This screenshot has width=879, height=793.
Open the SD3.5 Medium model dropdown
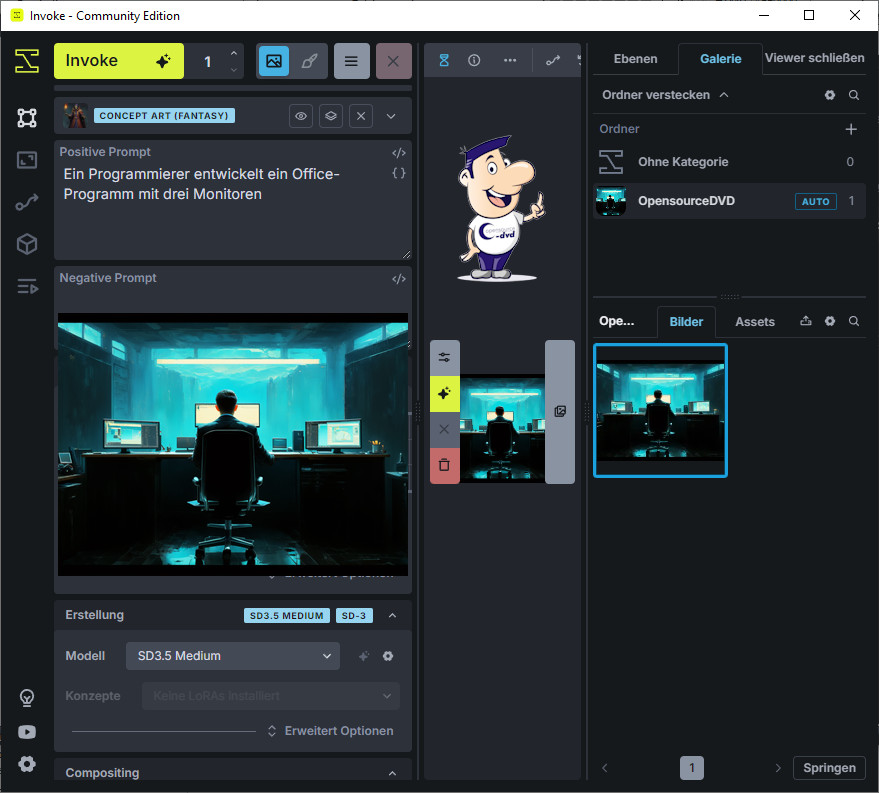tap(233, 656)
